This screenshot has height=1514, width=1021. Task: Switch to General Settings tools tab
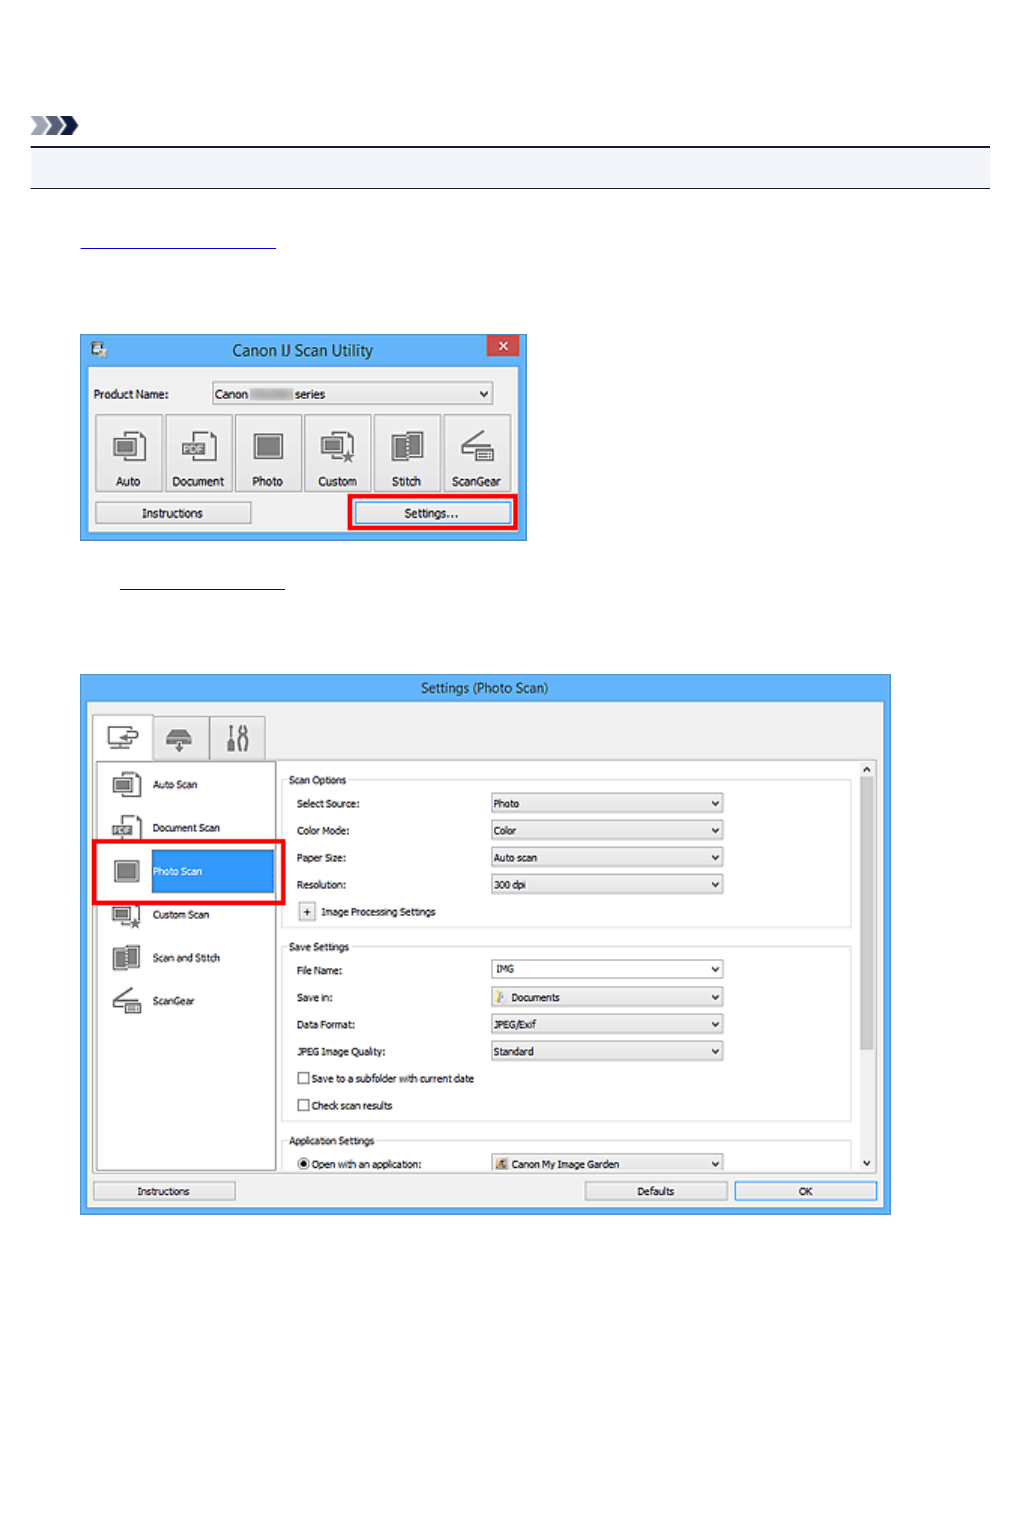point(237,738)
